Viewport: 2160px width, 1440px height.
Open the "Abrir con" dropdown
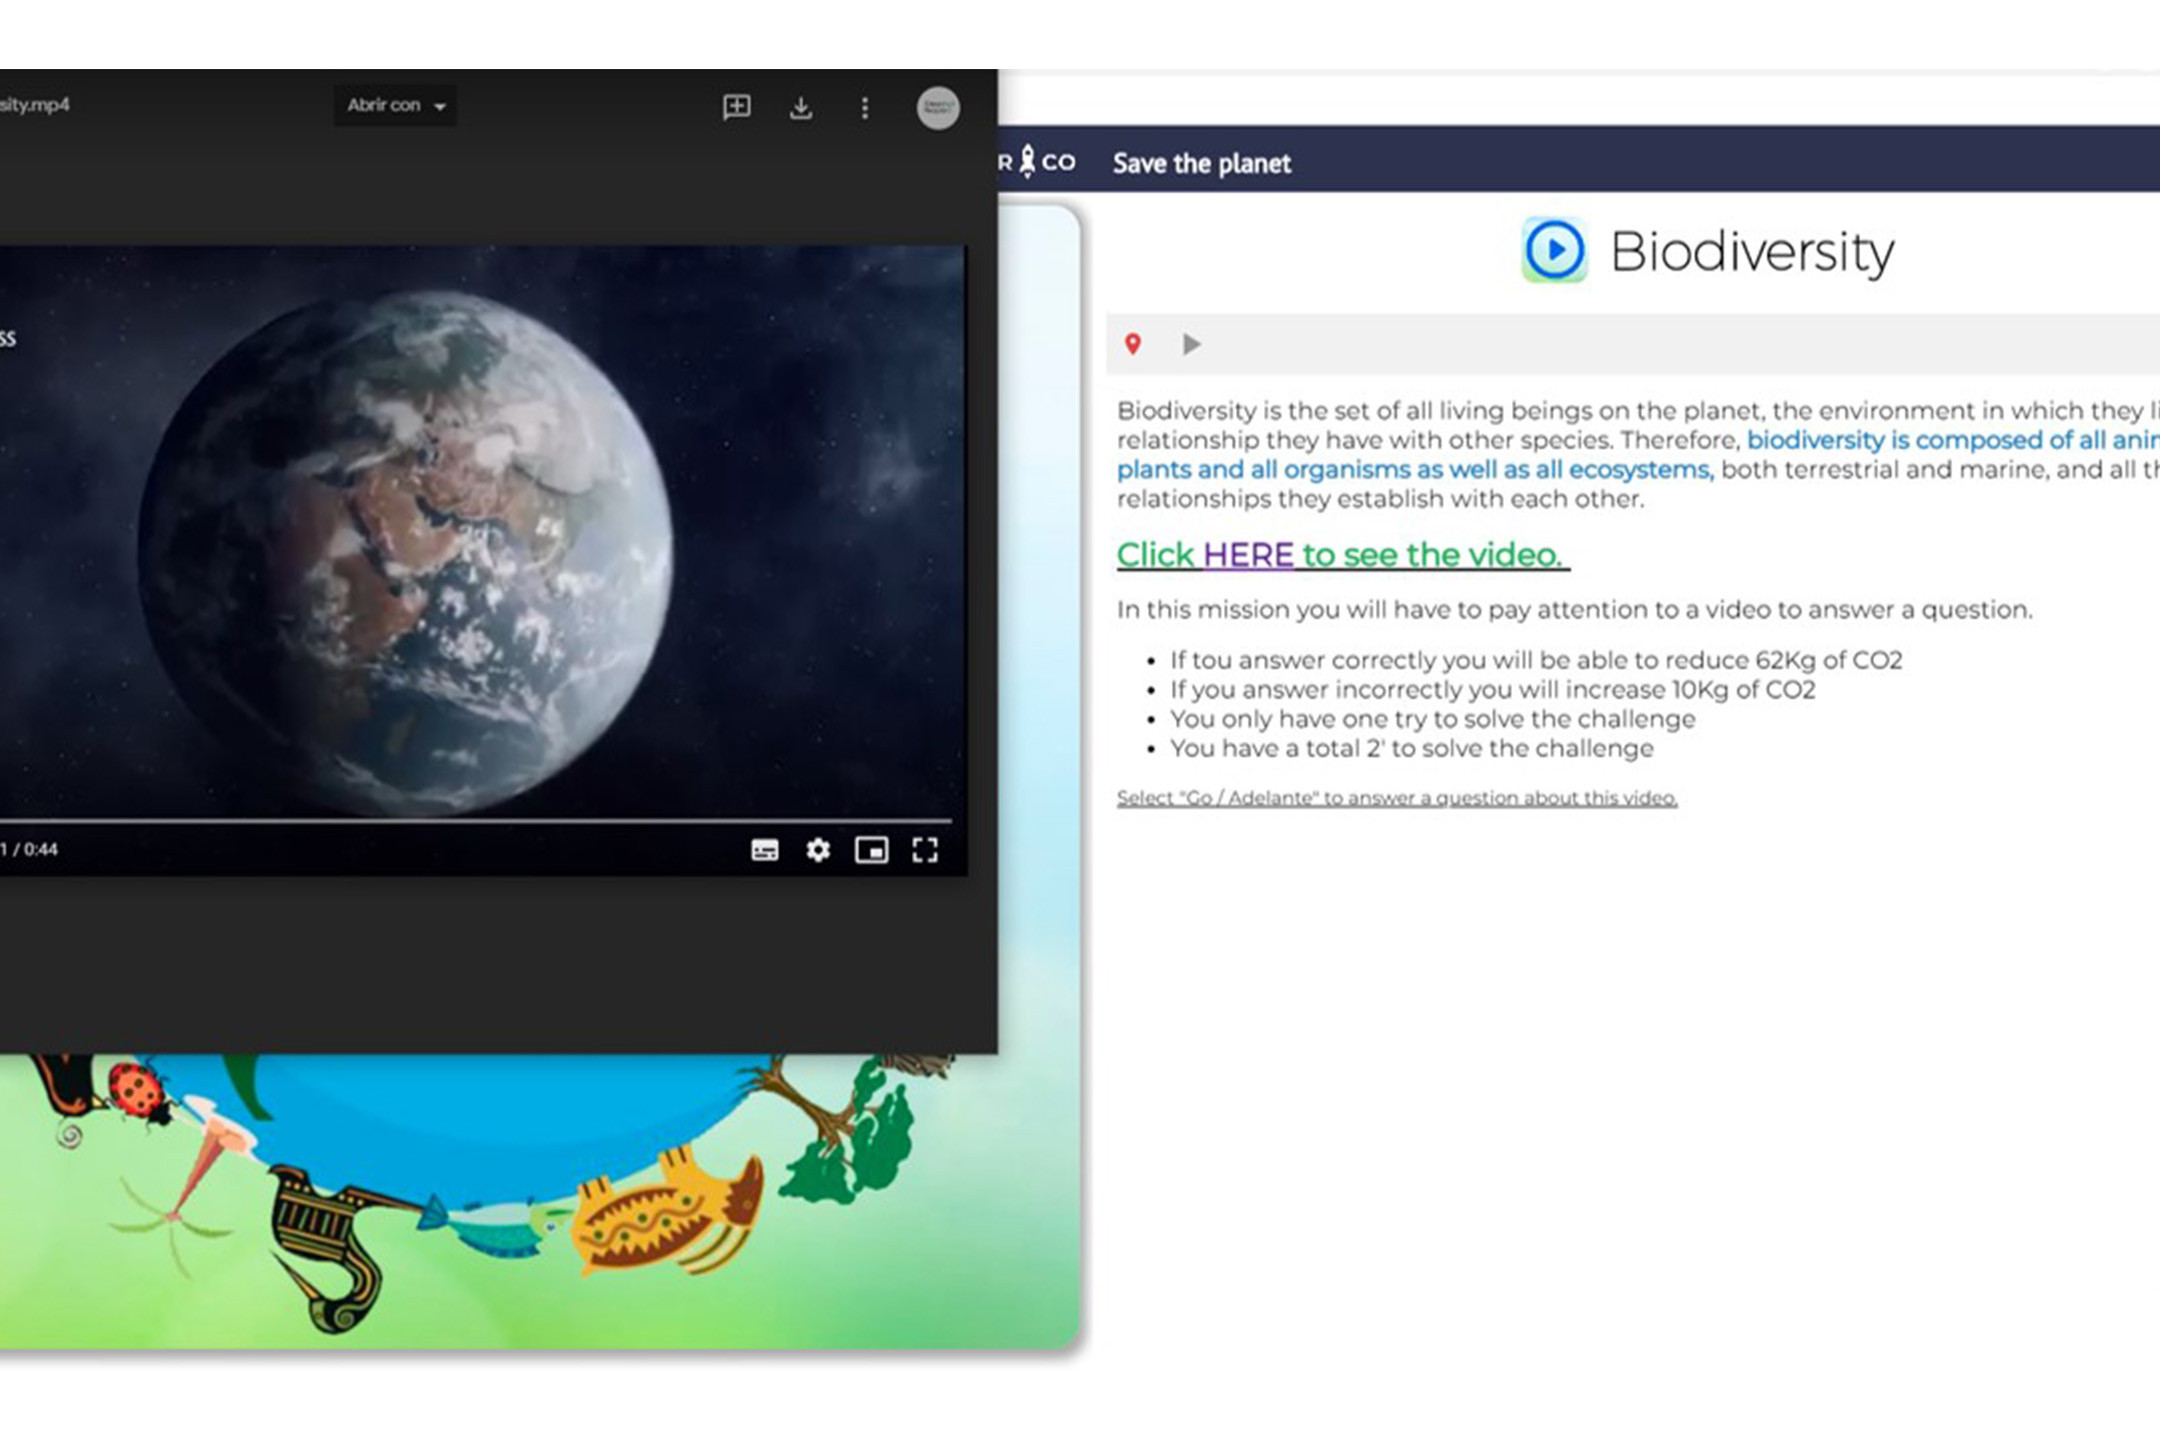point(395,105)
